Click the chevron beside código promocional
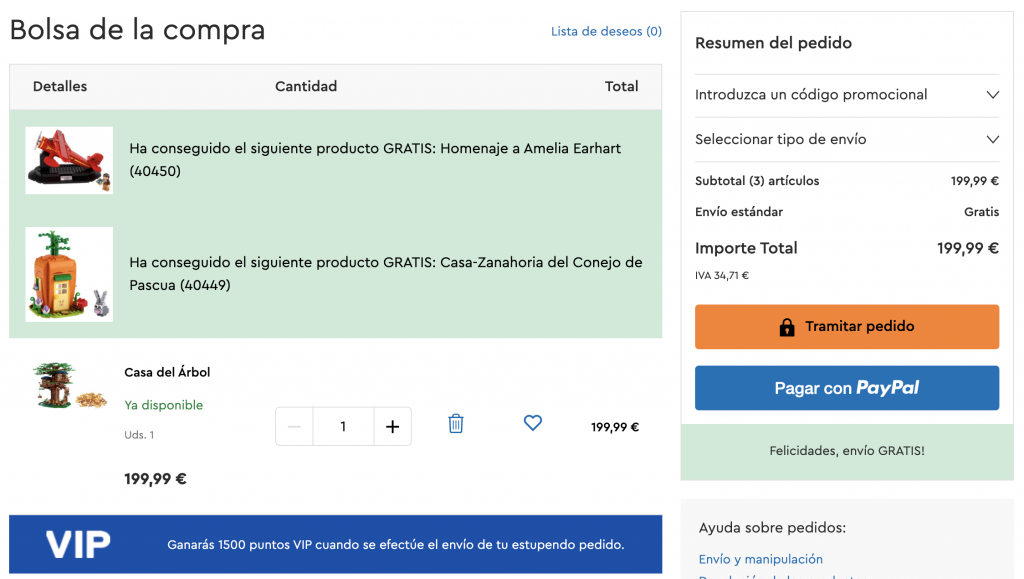 (x=992, y=95)
